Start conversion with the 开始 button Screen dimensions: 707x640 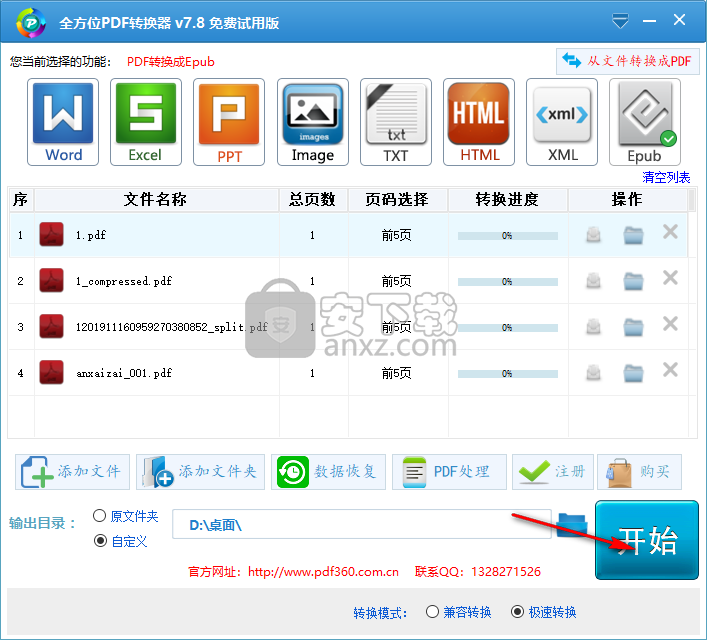click(x=647, y=540)
